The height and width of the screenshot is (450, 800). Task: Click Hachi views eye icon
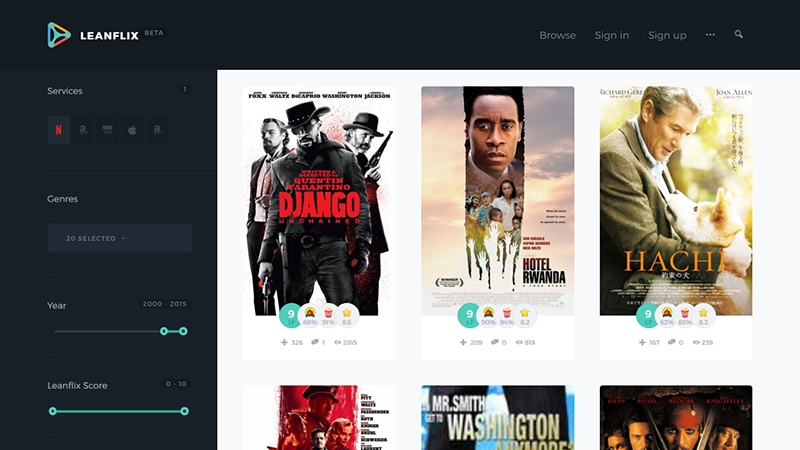(x=696, y=342)
